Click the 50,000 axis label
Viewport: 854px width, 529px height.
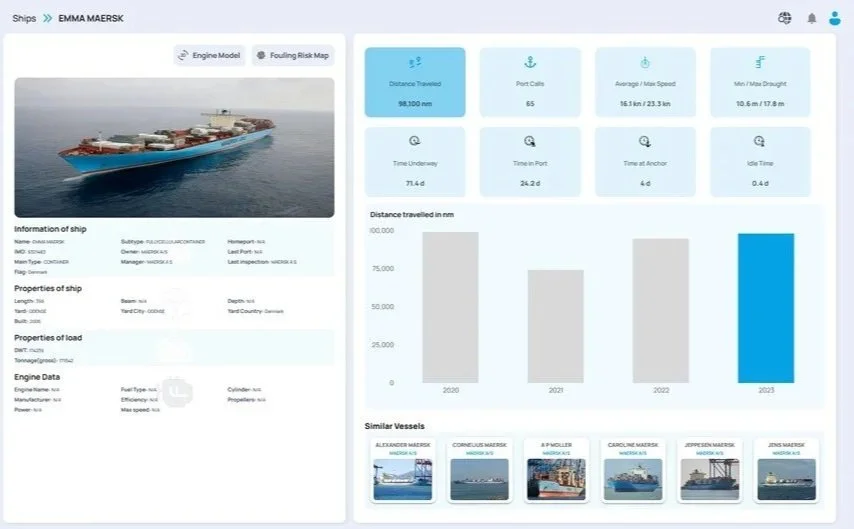coord(383,307)
